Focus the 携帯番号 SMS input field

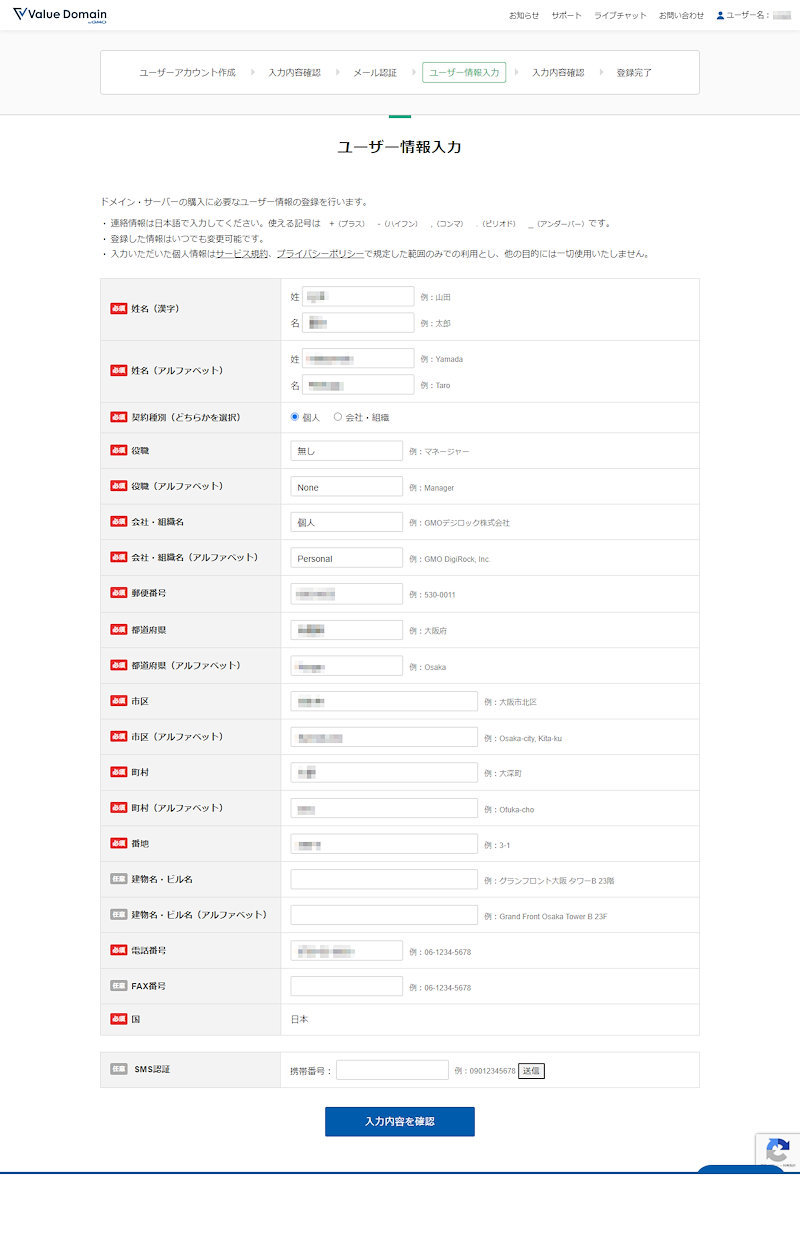pyautogui.click(x=392, y=1070)
